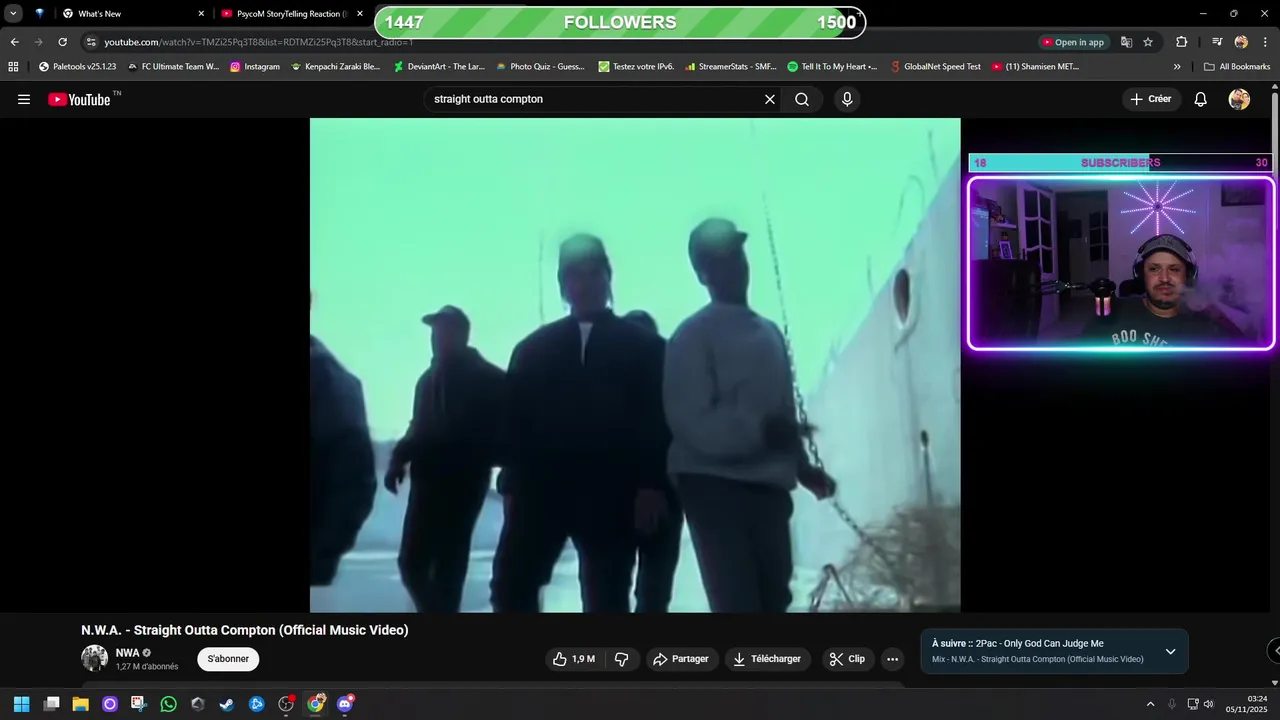Like the video with thumbs up
The image size is (1280, 720).
(574, 659)
